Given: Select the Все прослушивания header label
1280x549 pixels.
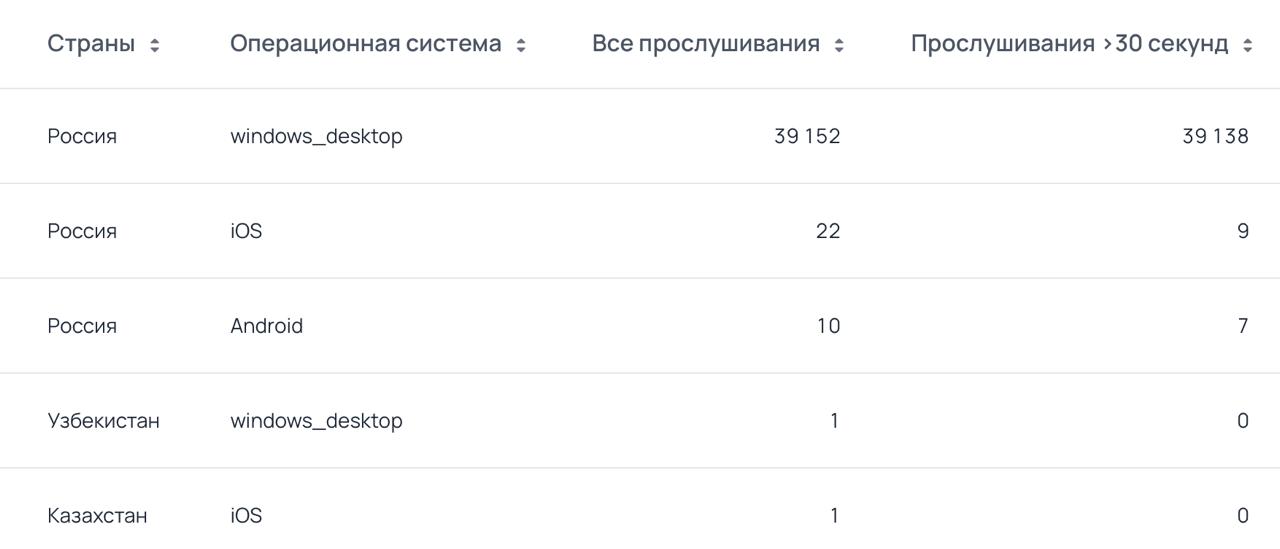Looking at the screenshot, I should coord(706,44).
